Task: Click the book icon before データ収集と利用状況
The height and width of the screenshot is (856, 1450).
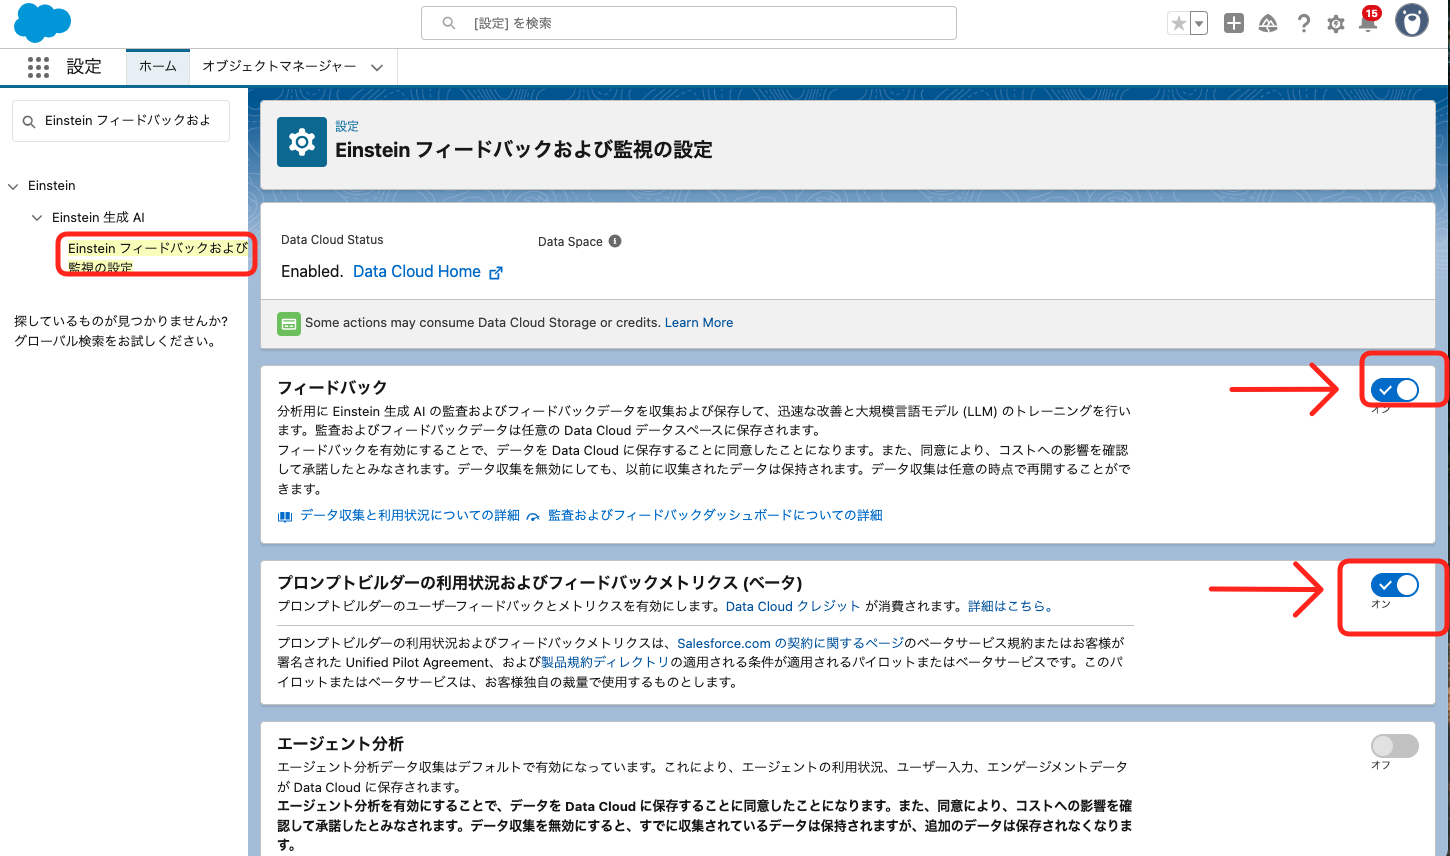Action: tap(285, 516)
